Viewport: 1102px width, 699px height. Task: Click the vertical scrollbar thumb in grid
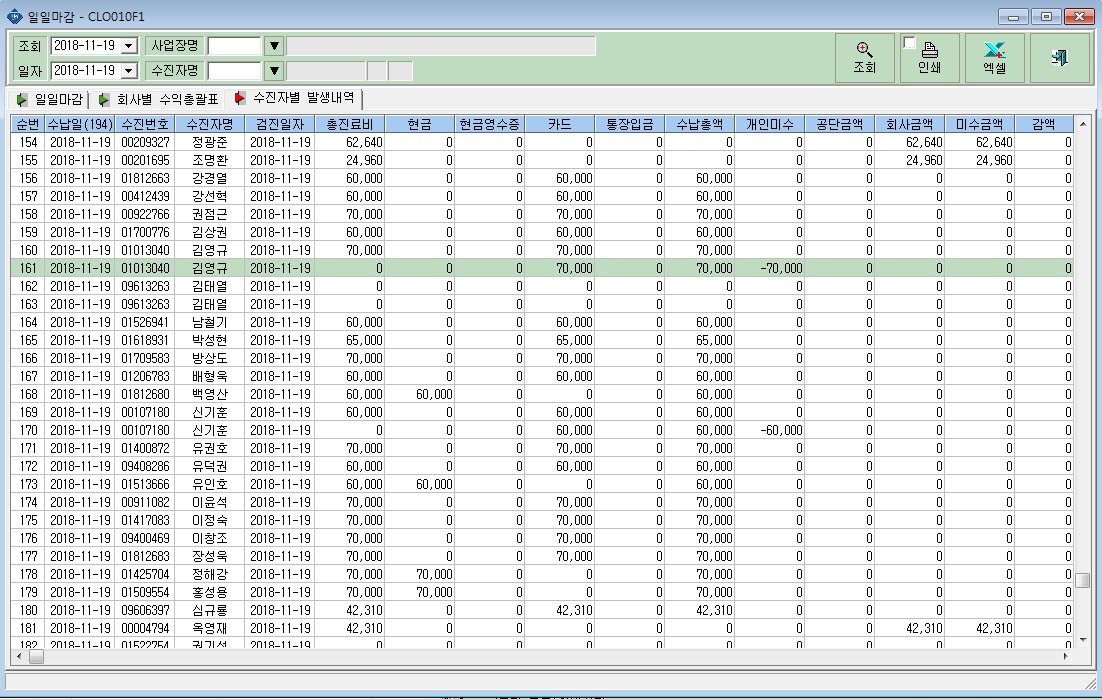[1082, 580]
